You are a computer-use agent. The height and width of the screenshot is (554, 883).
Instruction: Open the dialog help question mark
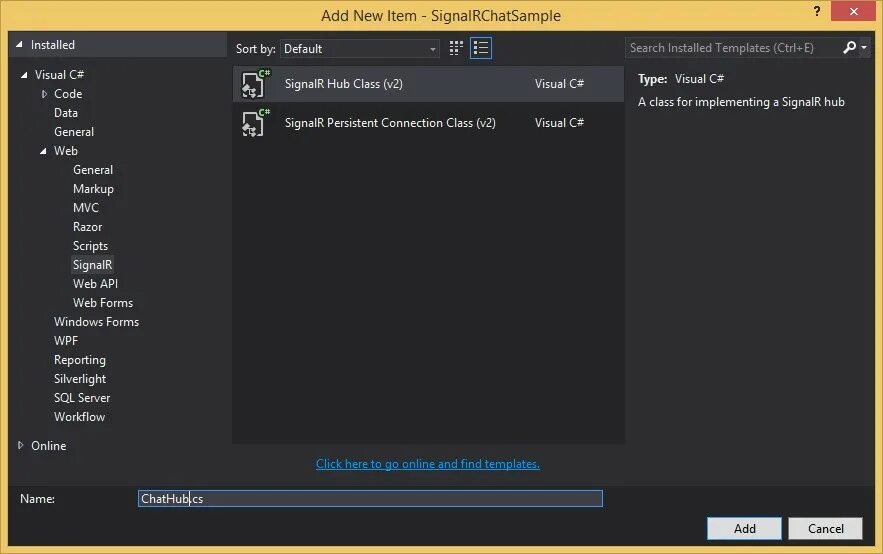817,11
